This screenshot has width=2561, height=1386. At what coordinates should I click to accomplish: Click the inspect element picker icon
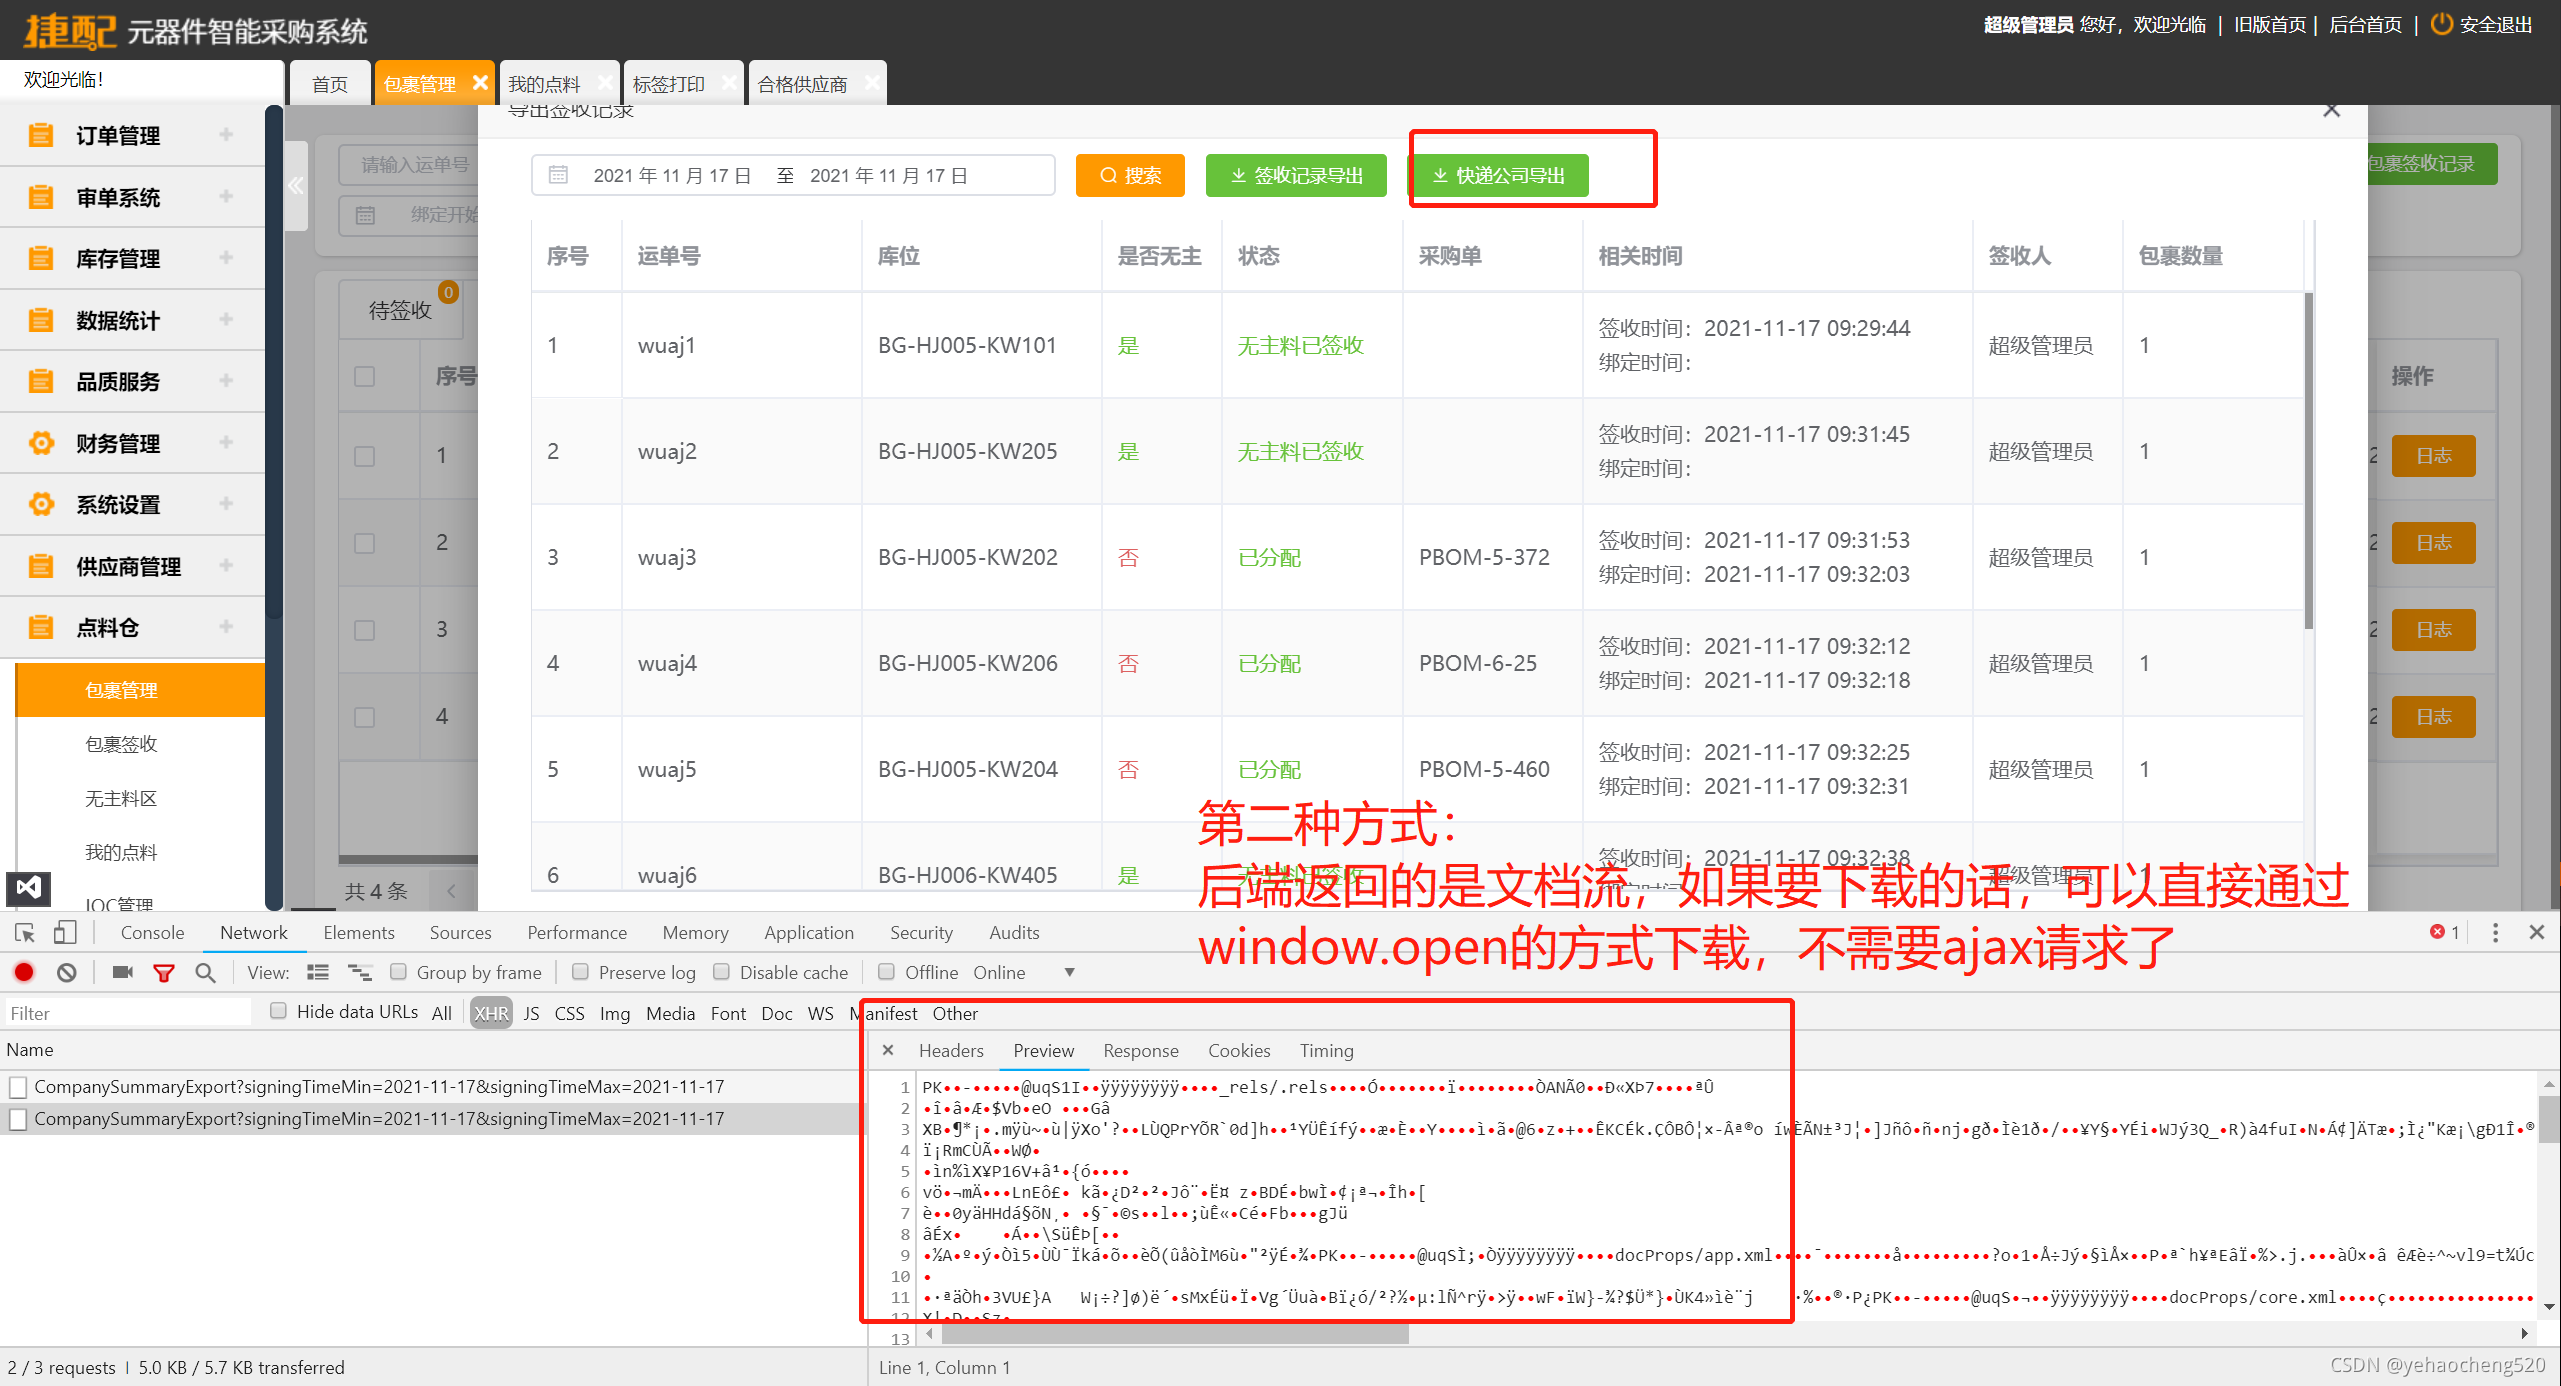25,932
